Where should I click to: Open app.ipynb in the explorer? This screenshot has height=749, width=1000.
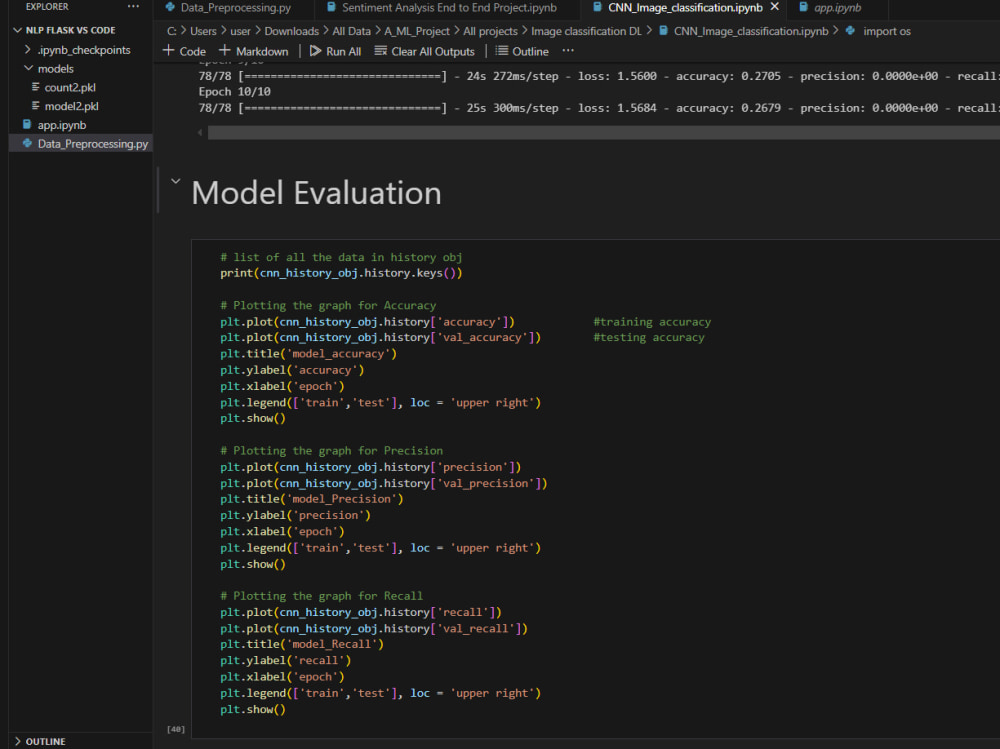tap(62, 125)
